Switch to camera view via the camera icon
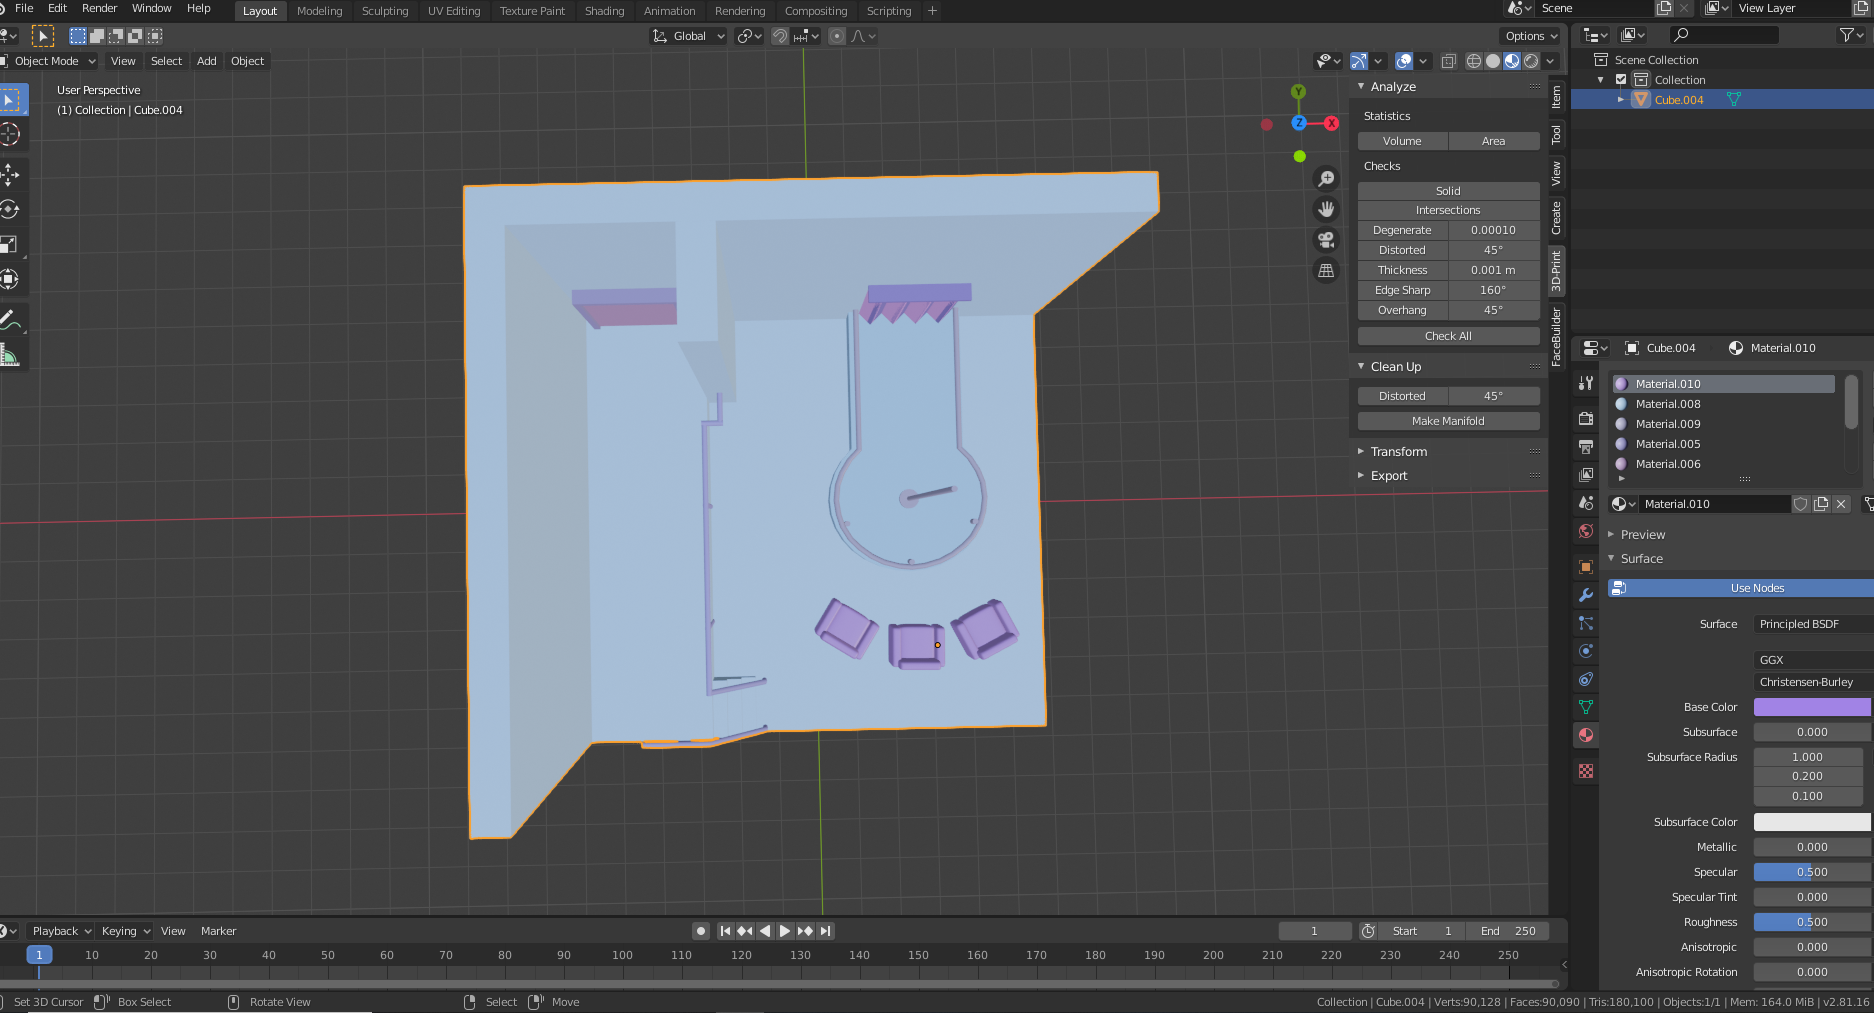Screen dimensions: 1874x1013 pos(1325,239)
